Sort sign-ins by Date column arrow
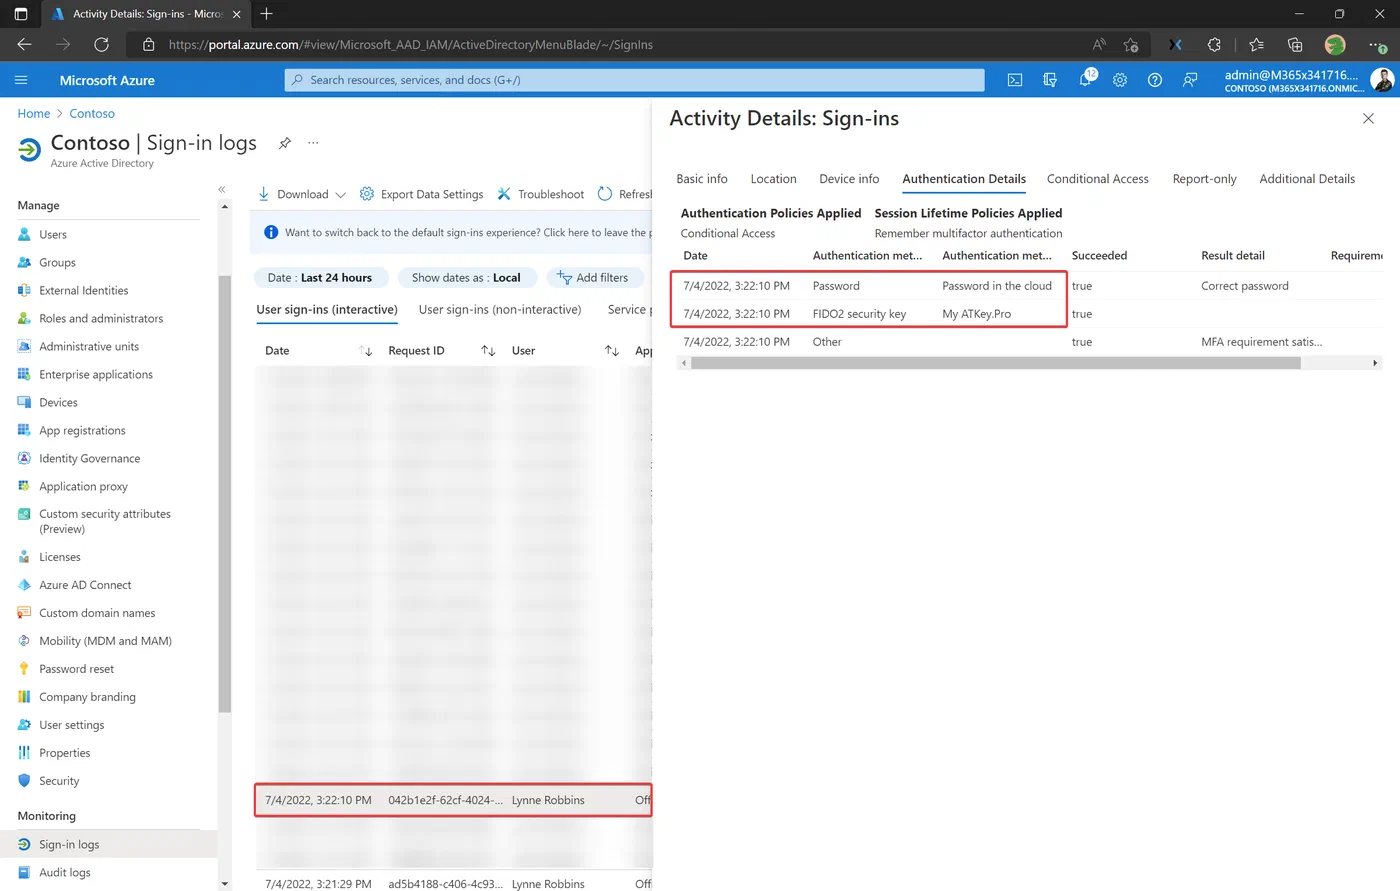Image resolution: width=1400 pixels, height=891 pixels. point(366,351)
